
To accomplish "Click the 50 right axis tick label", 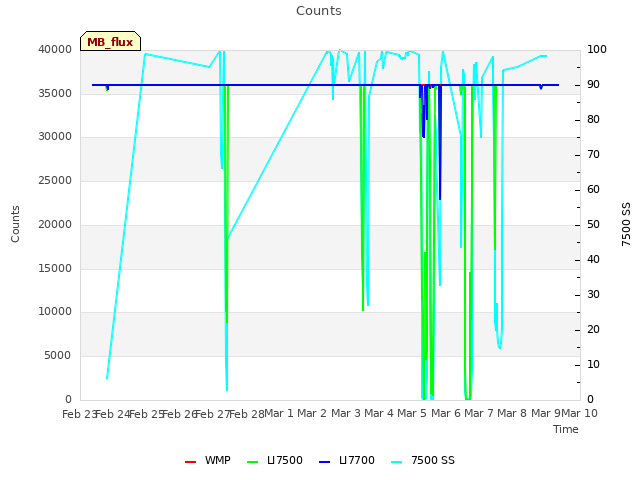I will [593, 224].
